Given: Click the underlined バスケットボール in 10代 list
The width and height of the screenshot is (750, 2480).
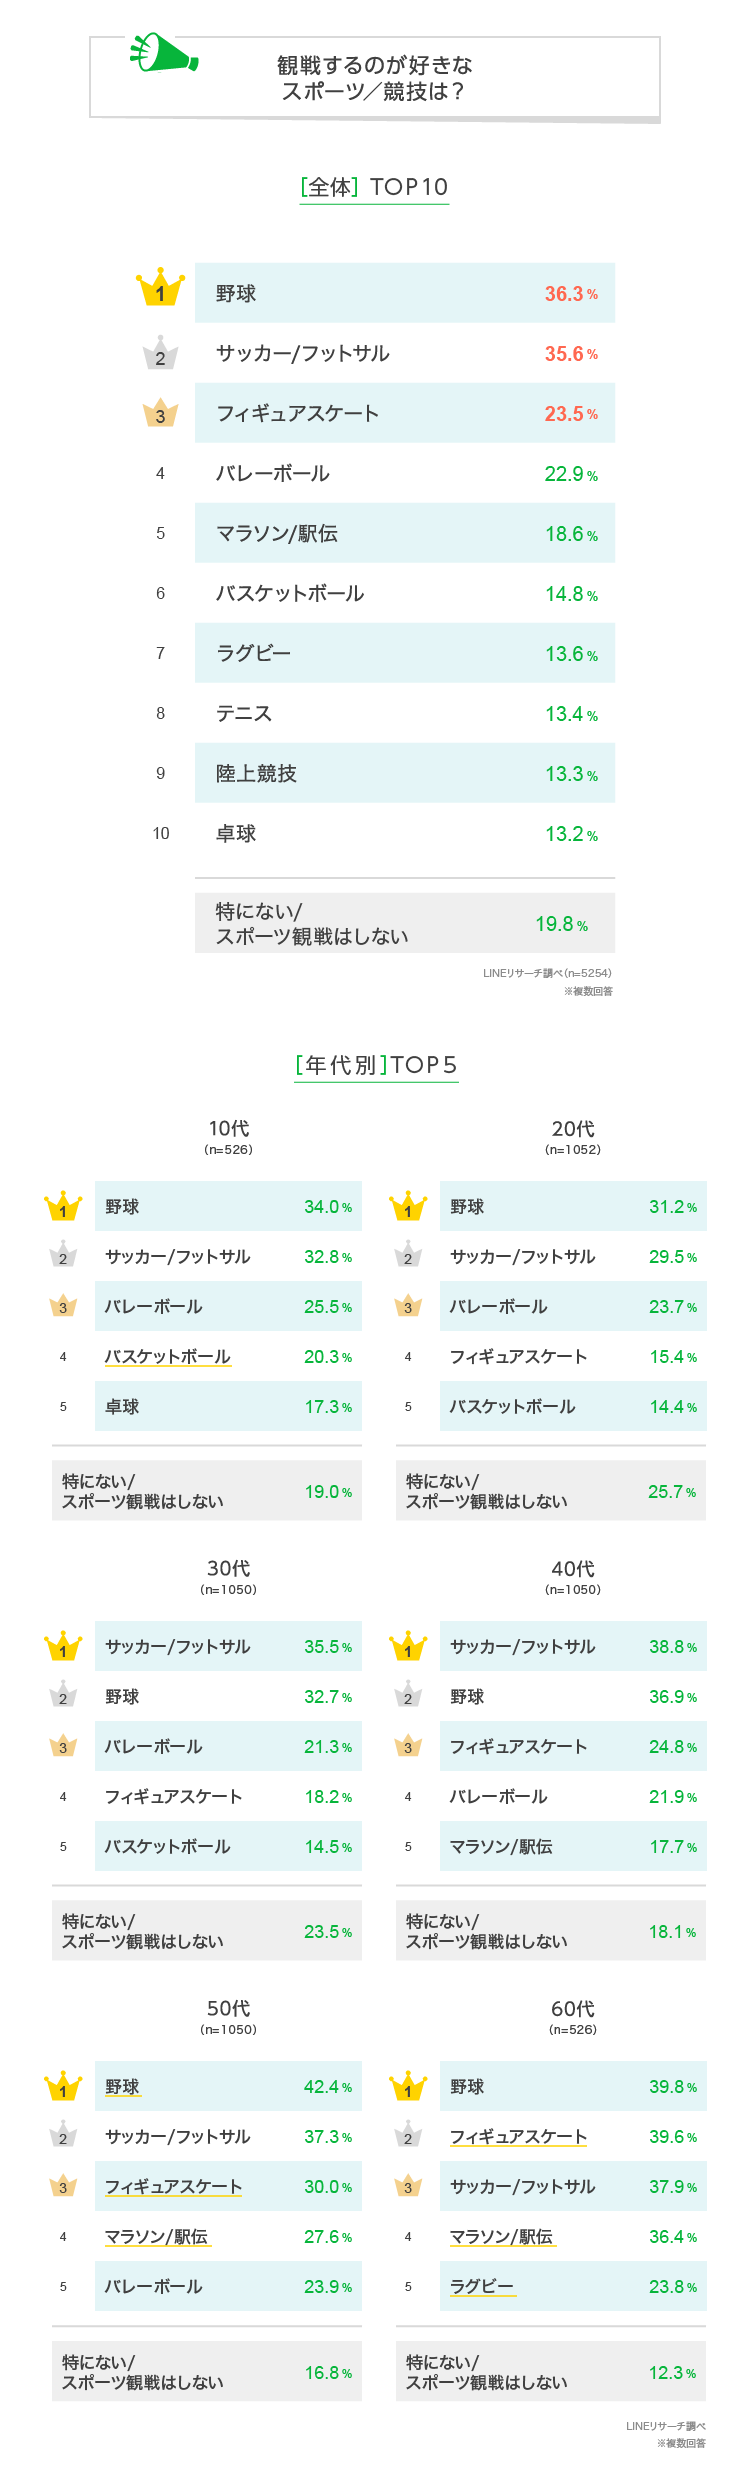Looking at the screenshot, I should pos(168,1357).
